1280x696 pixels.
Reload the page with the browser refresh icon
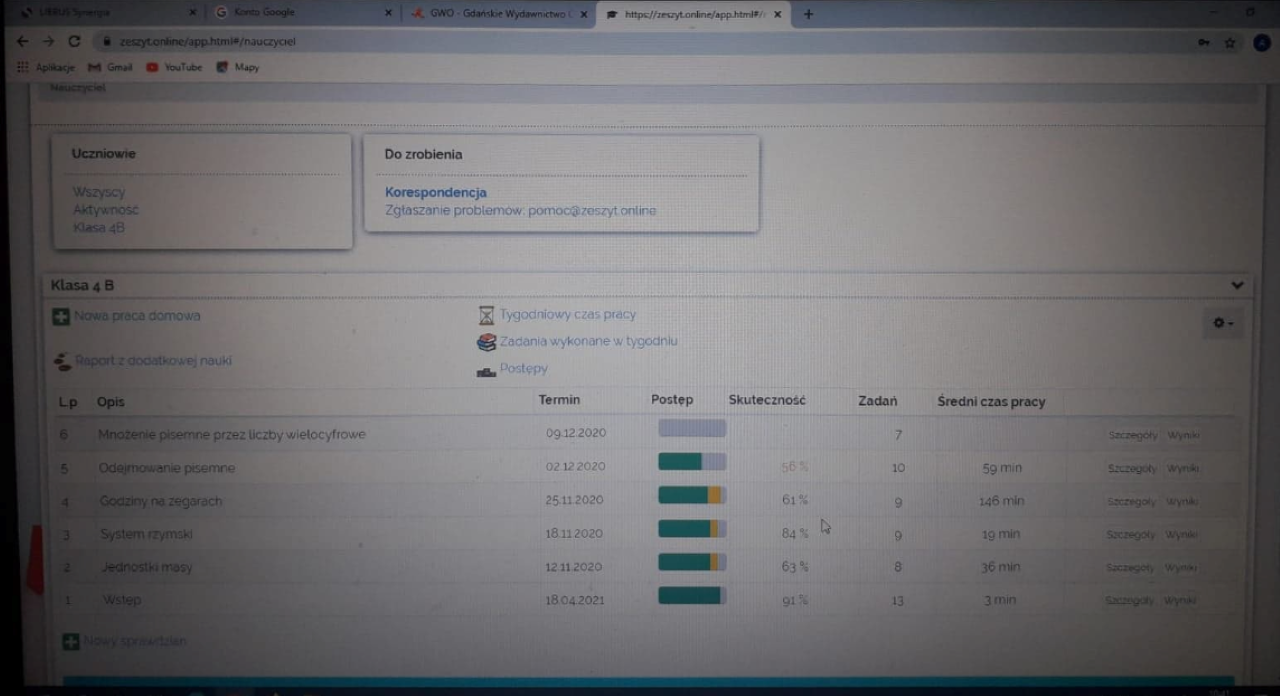coord(74,42)
